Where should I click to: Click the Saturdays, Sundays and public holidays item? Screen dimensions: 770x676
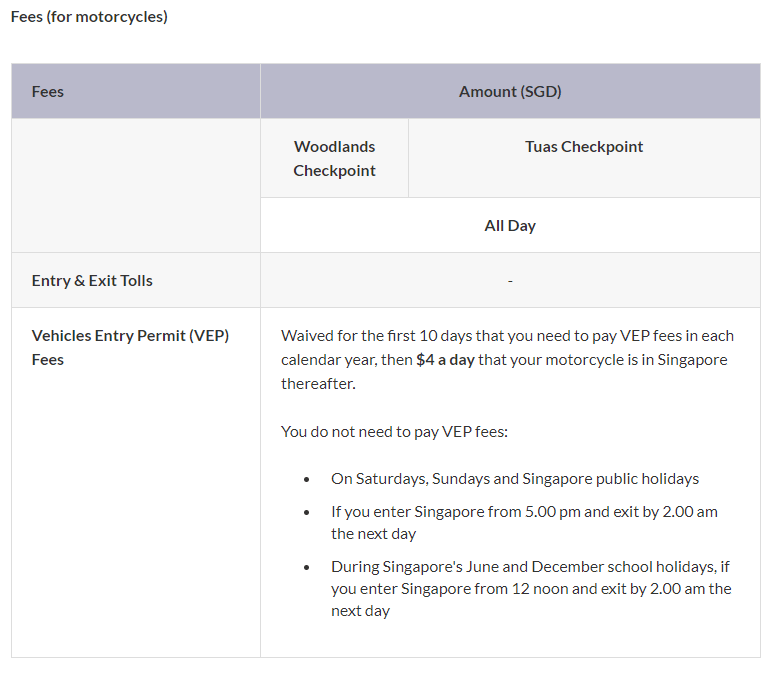click(x=515, y=479)
